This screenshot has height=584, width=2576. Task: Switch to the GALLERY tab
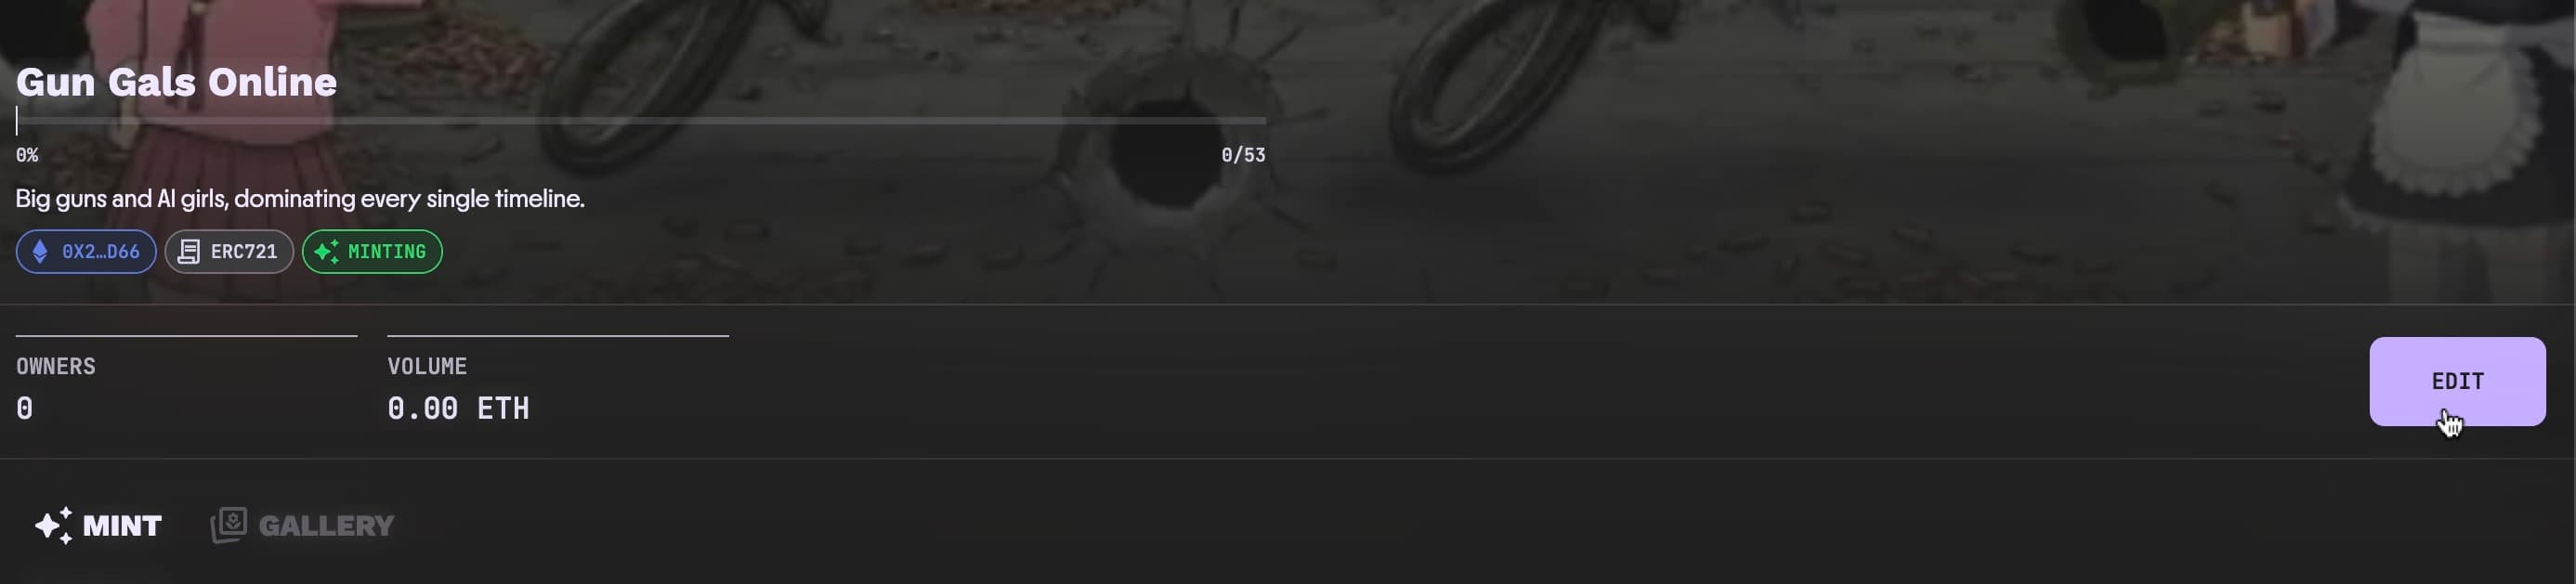[302, 525]
